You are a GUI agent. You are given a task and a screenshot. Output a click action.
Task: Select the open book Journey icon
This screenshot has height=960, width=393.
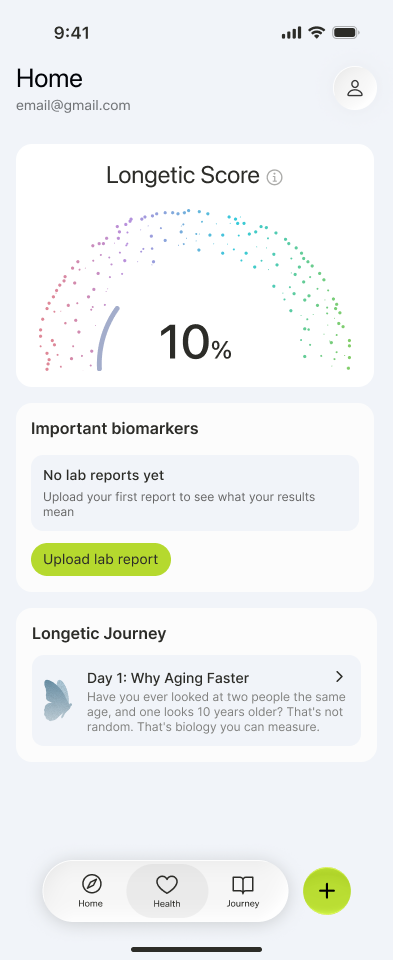(x=243, y=885)
